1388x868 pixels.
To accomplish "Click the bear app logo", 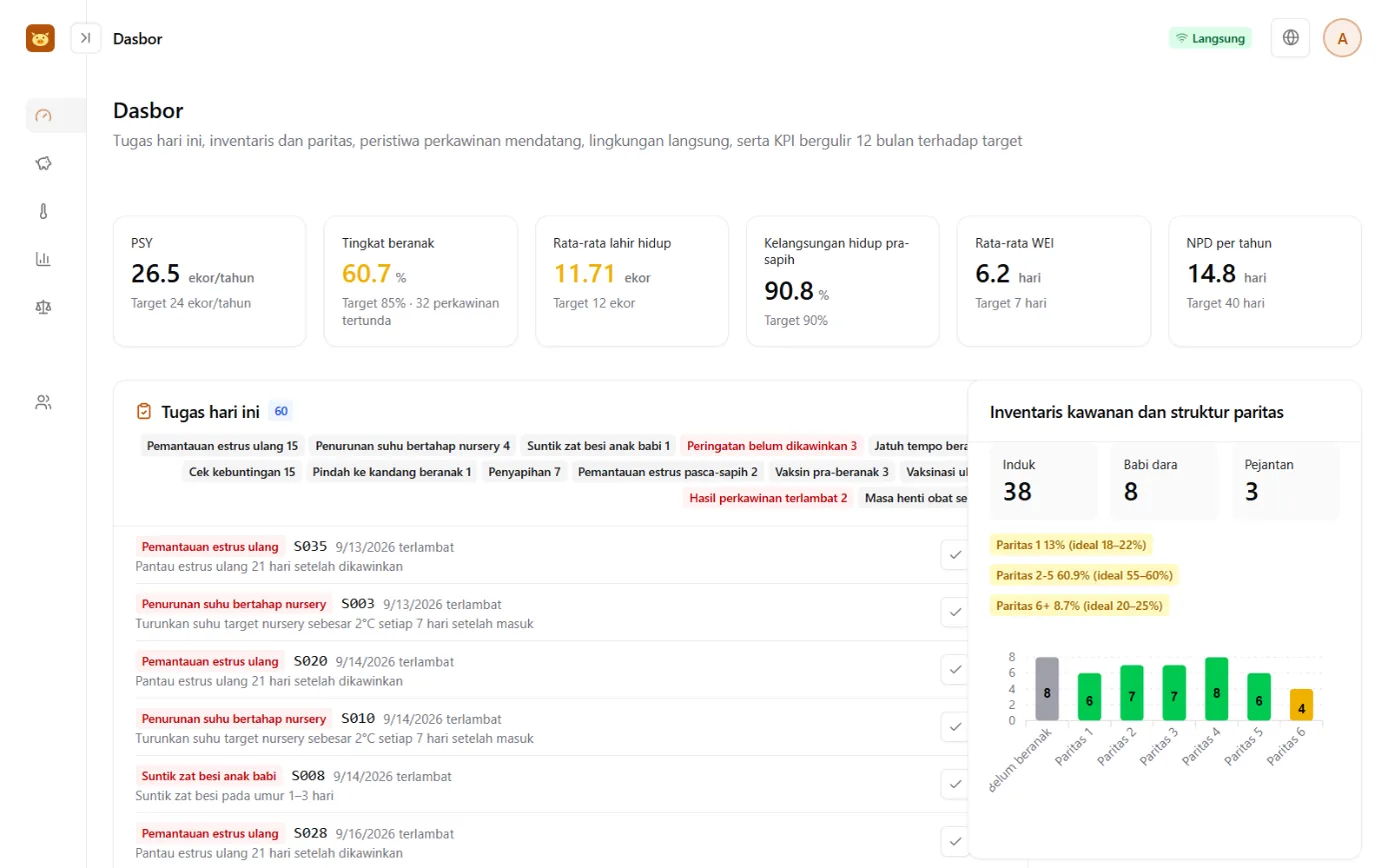I will (x=40, y=38).
